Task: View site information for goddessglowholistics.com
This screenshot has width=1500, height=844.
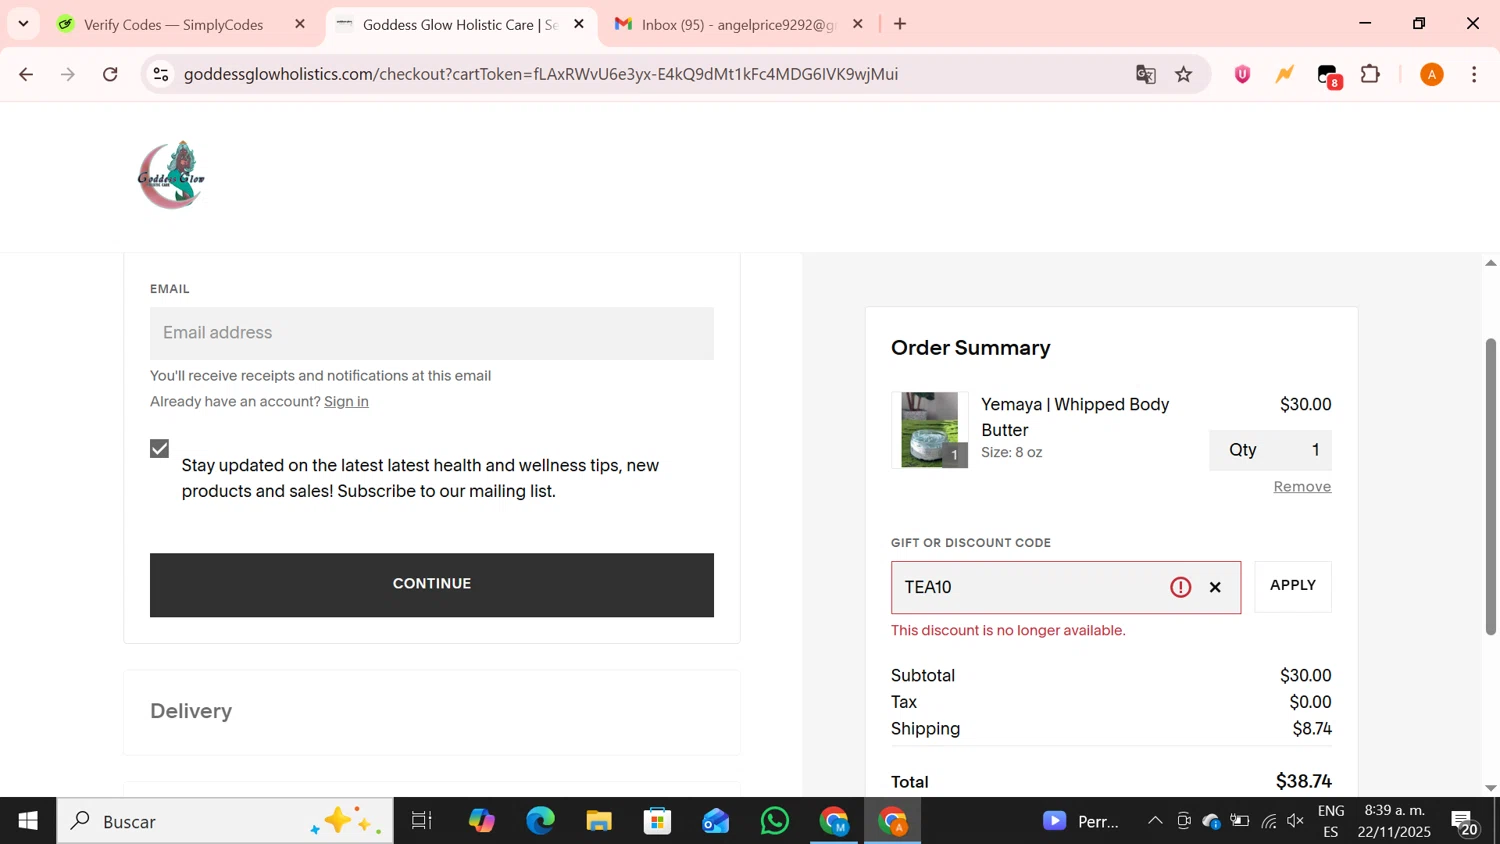Action: pyautogui.click(x=161, y=74)
